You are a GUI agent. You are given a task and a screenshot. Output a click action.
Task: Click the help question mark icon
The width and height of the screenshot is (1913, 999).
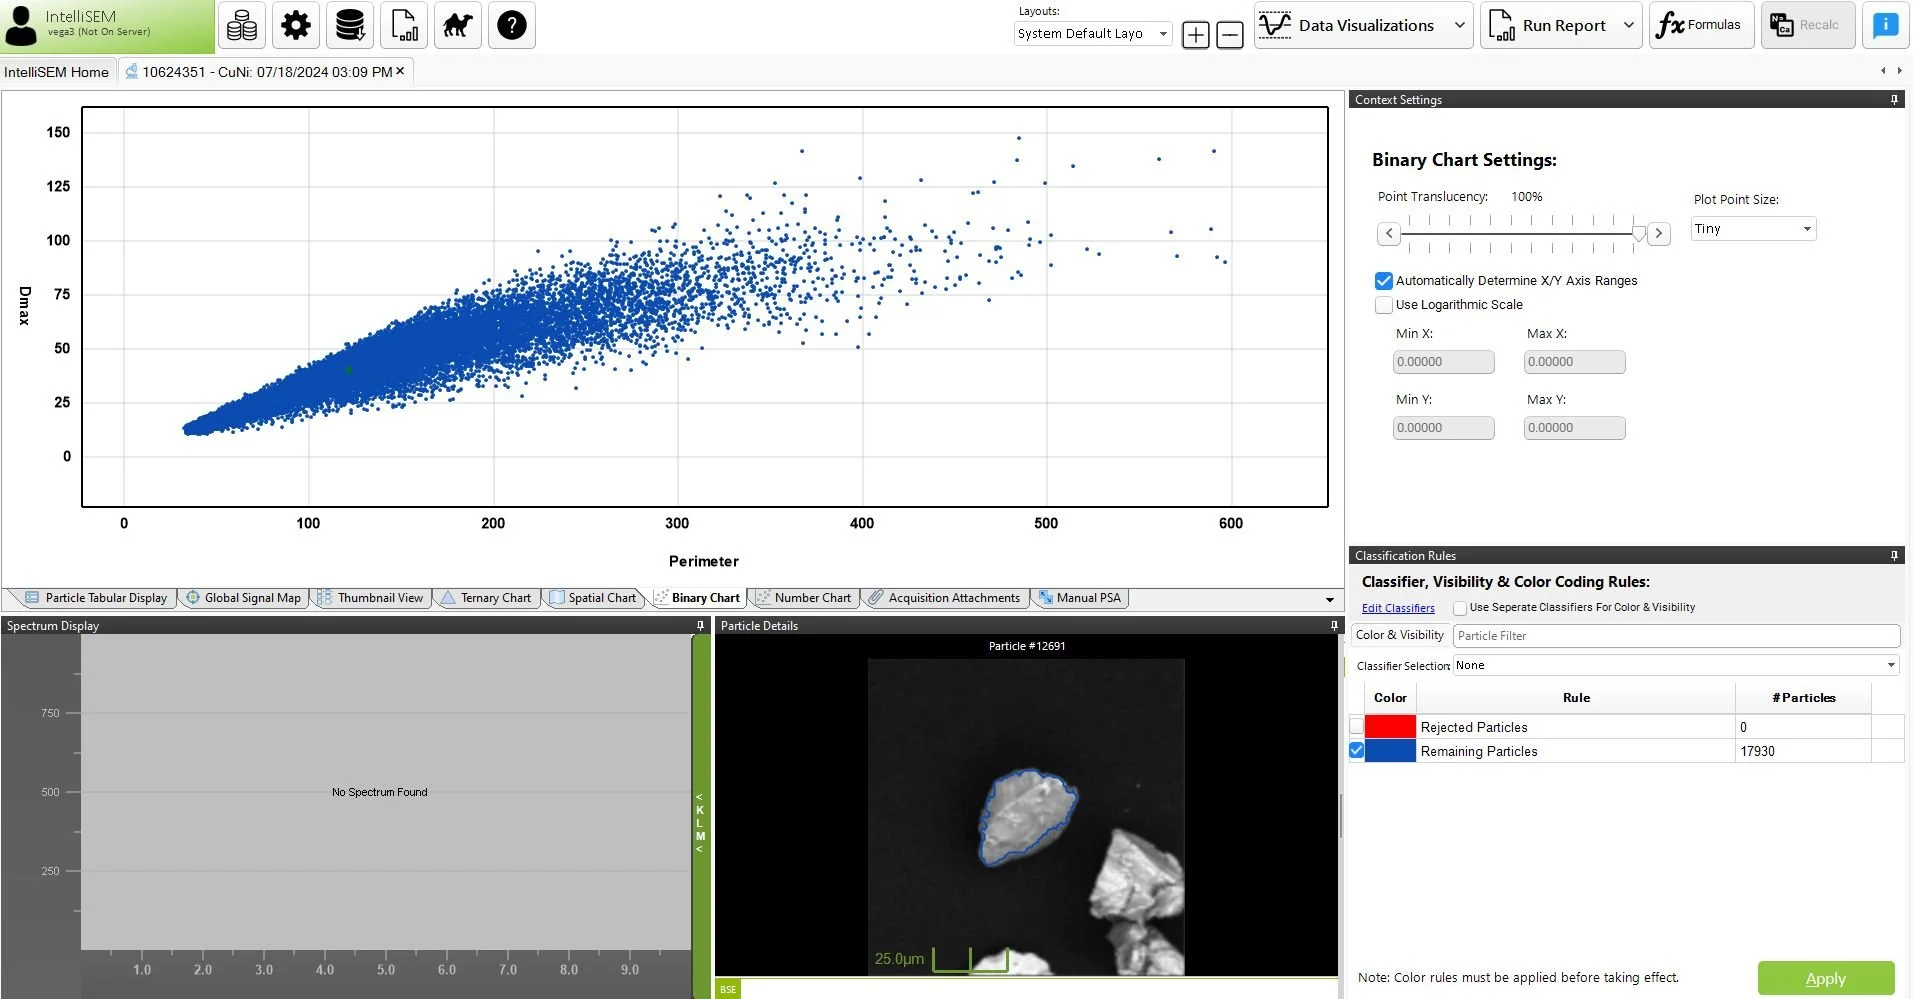point(512,25)
